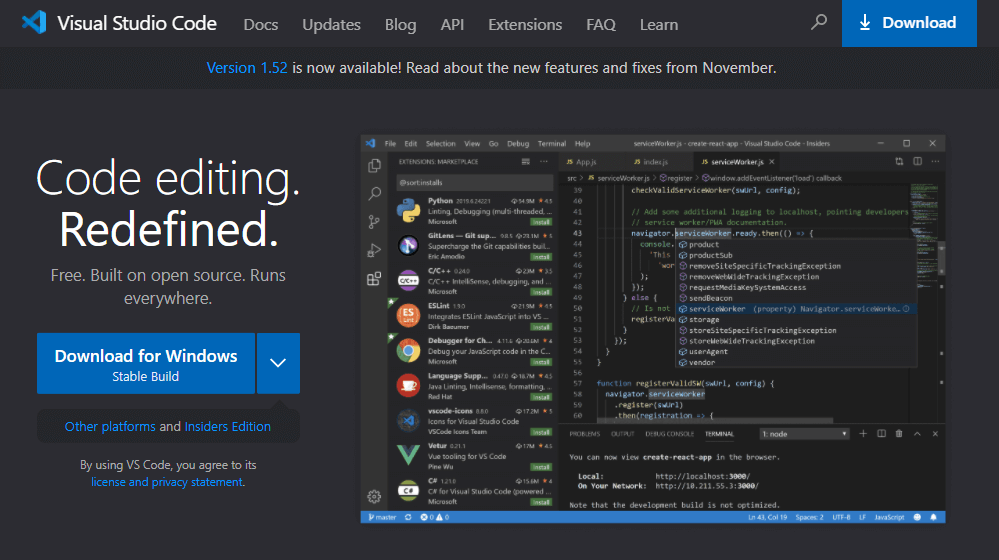Image resolution: width=999 pixels, height=560 pixels.
Task: Click the Visual Studio Code logo icon
Action: pos(34,22)
